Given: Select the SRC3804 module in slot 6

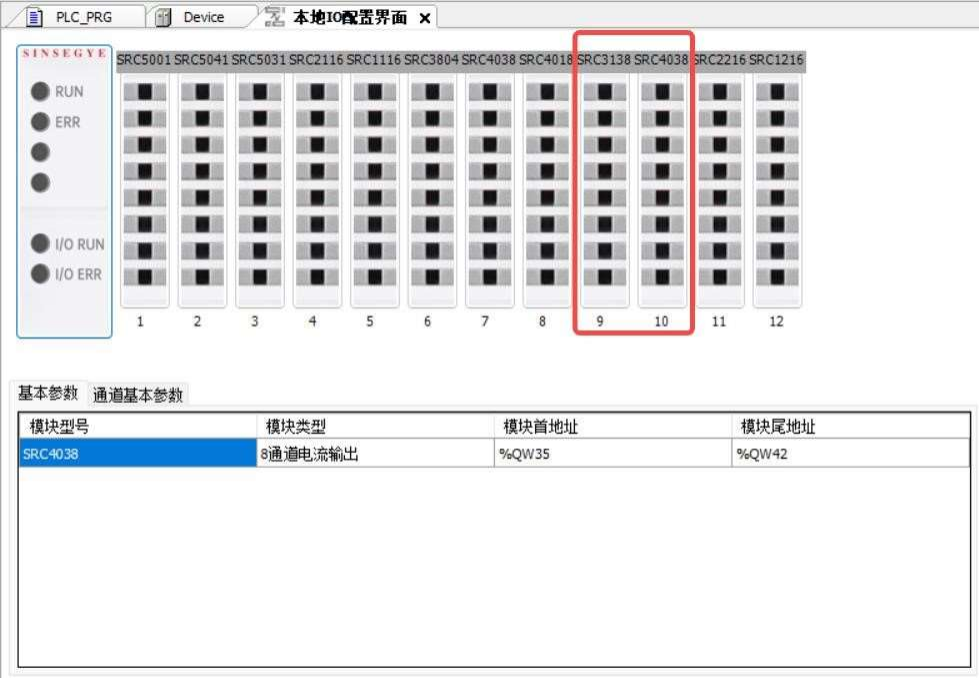Looking at the screenshot, I should pos(432,190).
